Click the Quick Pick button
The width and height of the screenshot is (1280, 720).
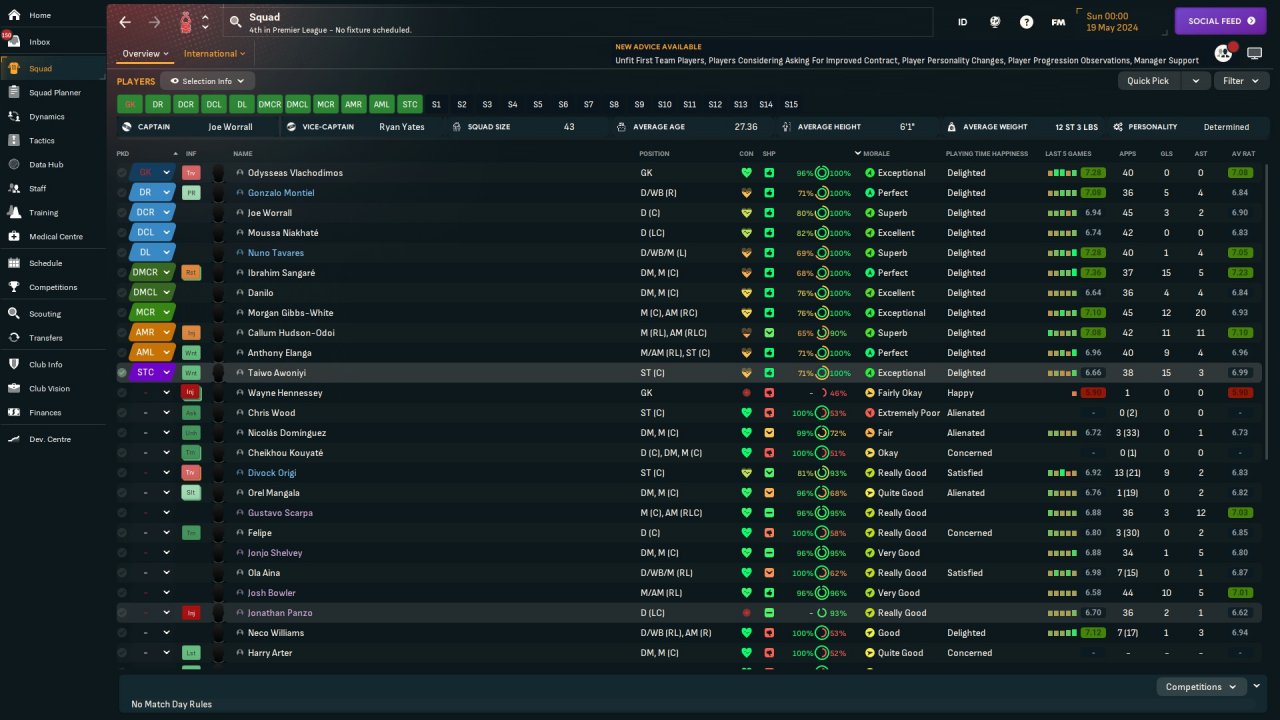point(1148,81)
